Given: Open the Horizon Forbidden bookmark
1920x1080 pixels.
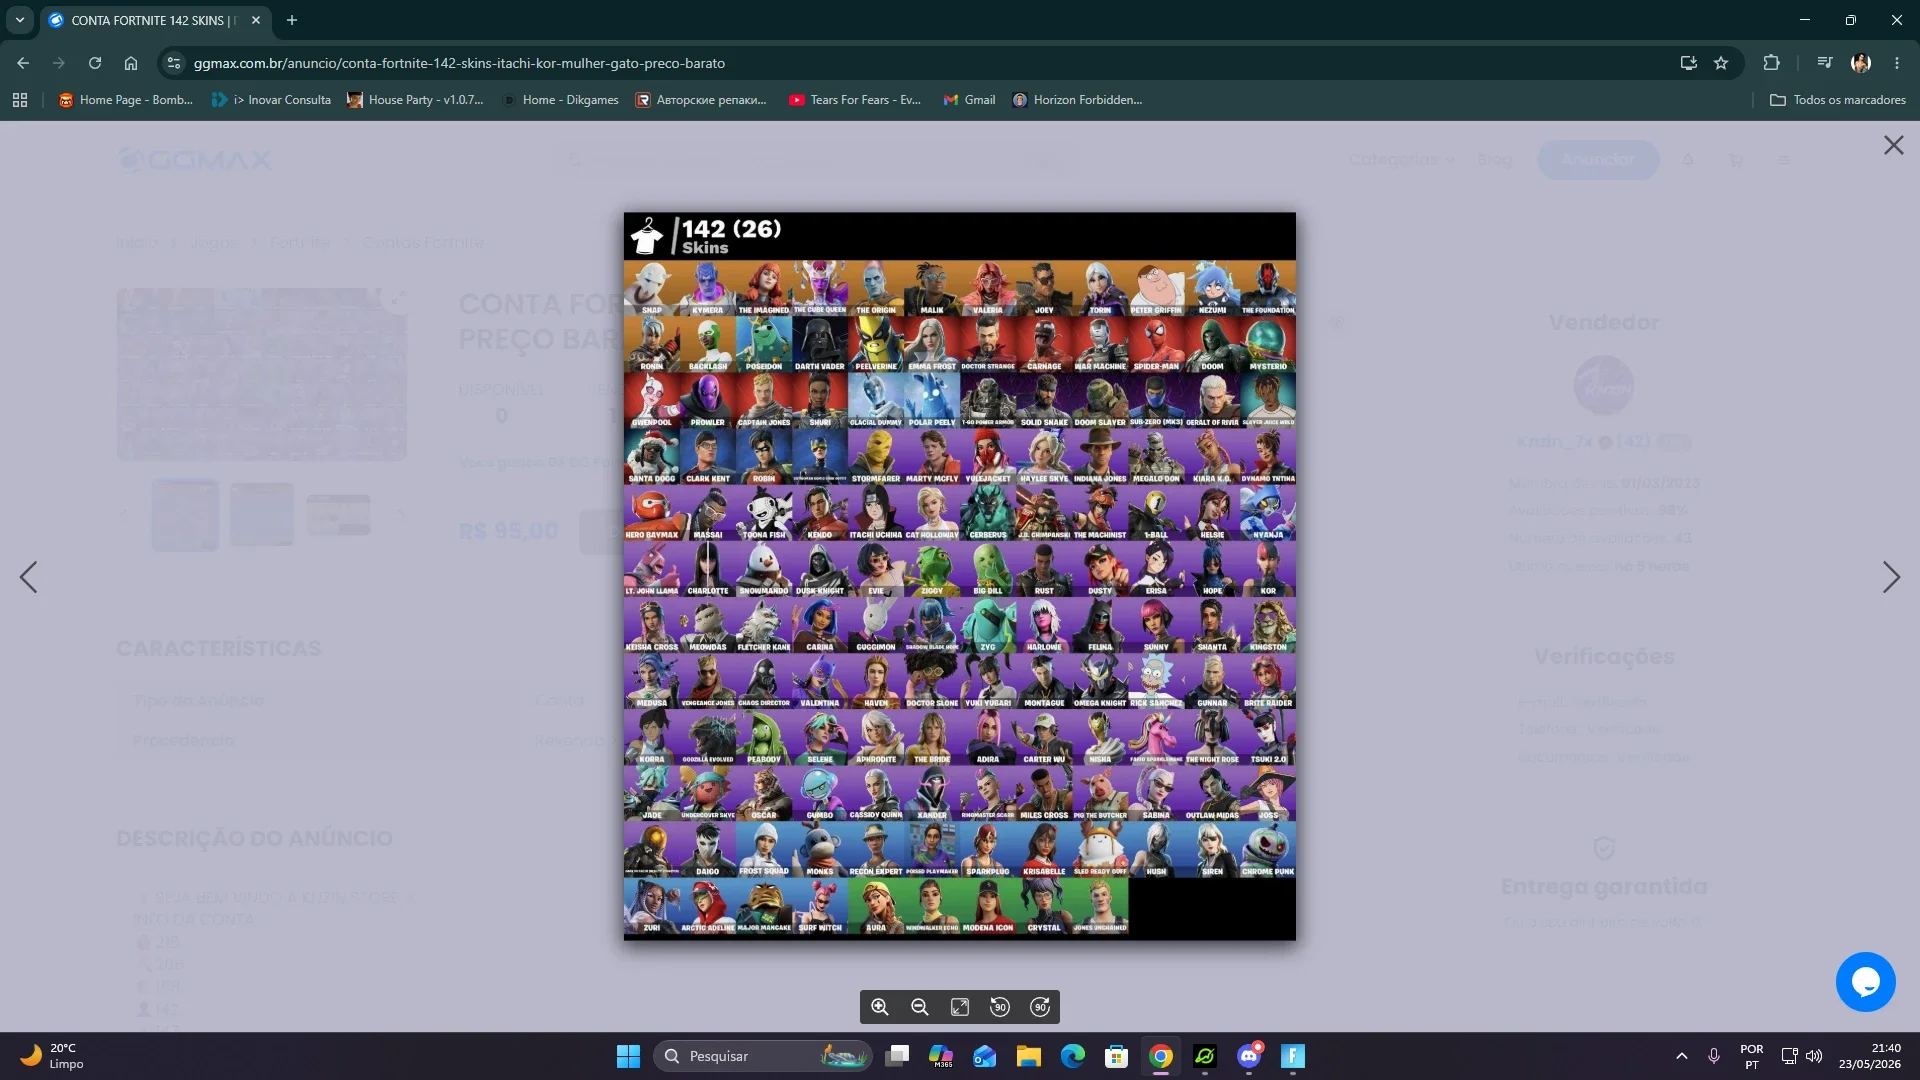Looking at the screenshot, I should click(1077, 100).
